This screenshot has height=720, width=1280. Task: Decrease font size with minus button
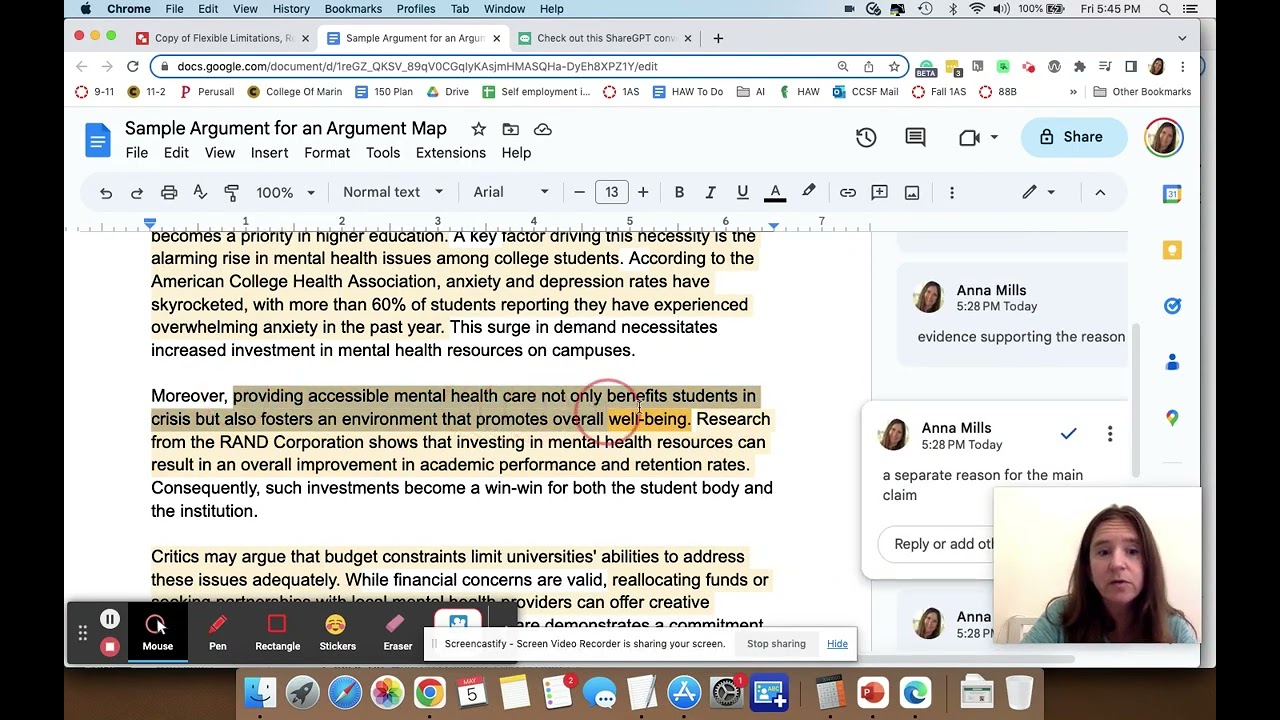tap(579, 192)
